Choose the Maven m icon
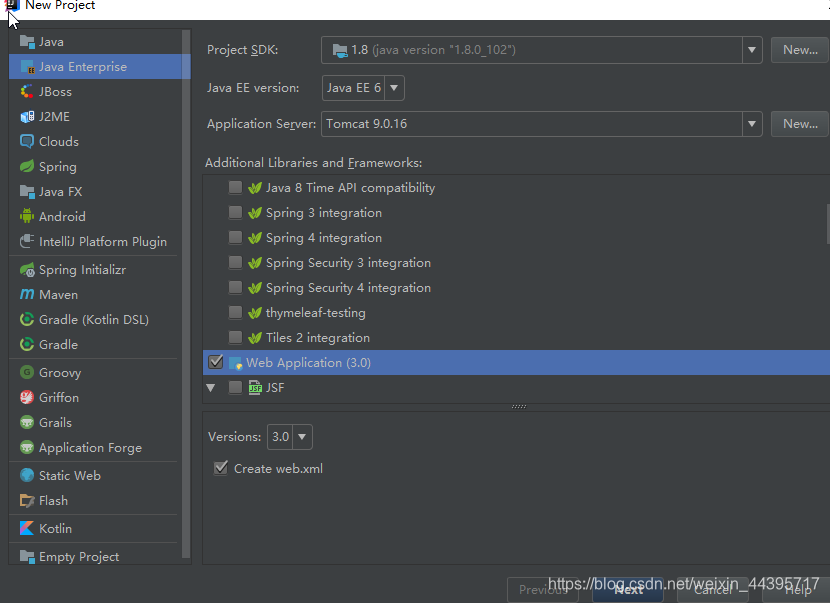 tap(26, 294)
